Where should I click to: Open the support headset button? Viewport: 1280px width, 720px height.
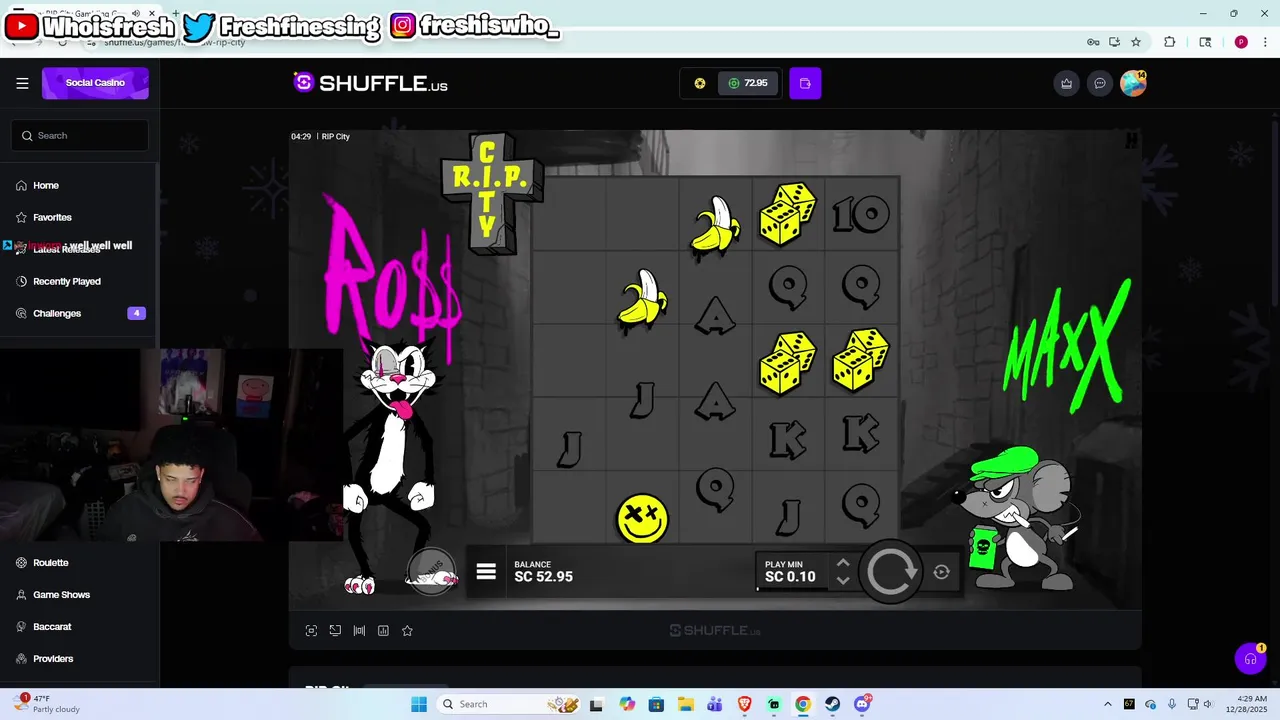(x=1250, y=659)
